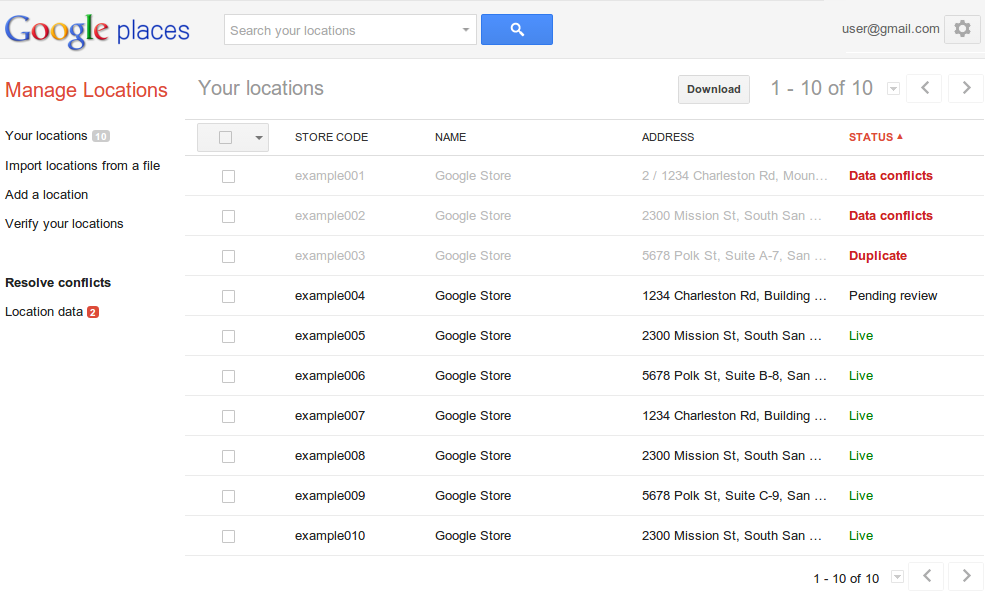Click store code example003
Image resolution: width=985 pixels, height=601 pixels.
(330, 256)
